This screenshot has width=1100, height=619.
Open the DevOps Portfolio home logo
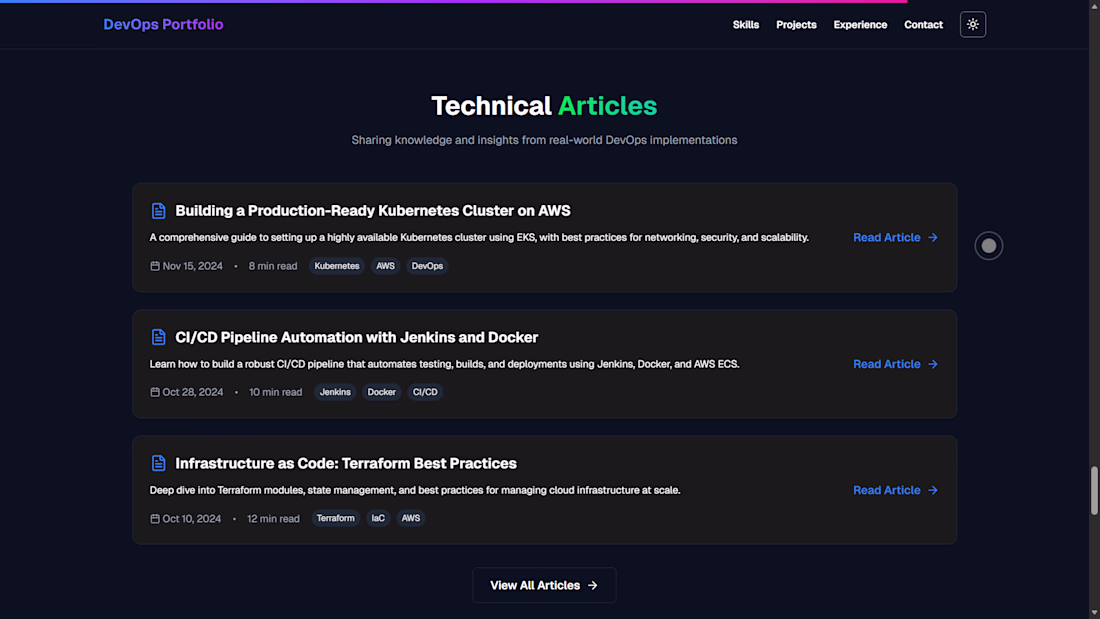163,25
